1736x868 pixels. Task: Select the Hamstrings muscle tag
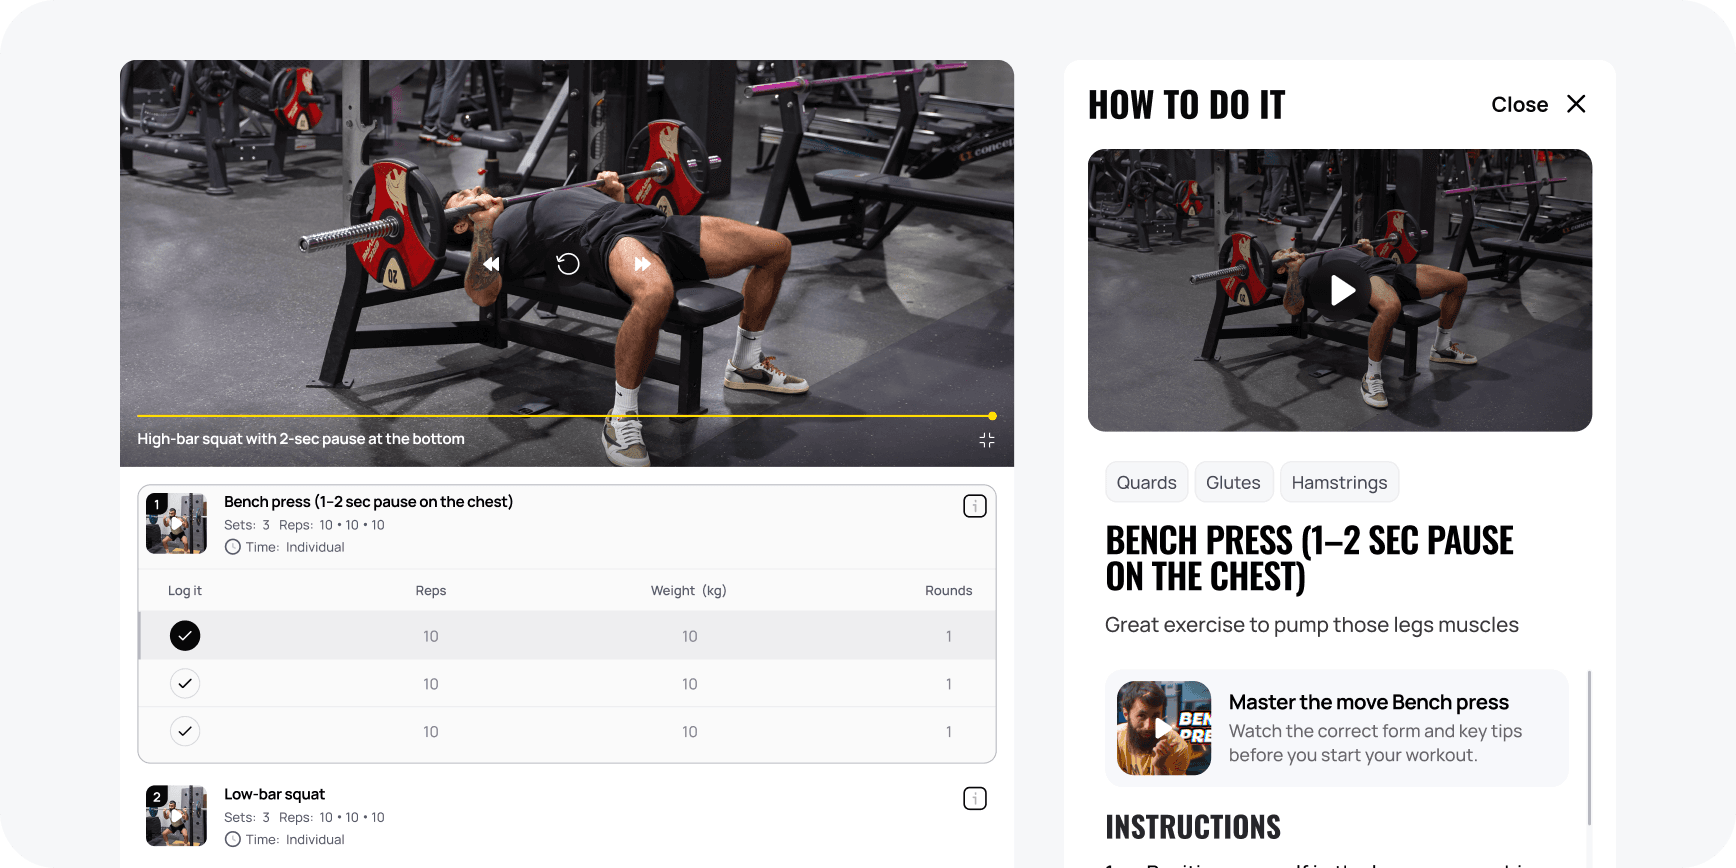click(1339, 482)
